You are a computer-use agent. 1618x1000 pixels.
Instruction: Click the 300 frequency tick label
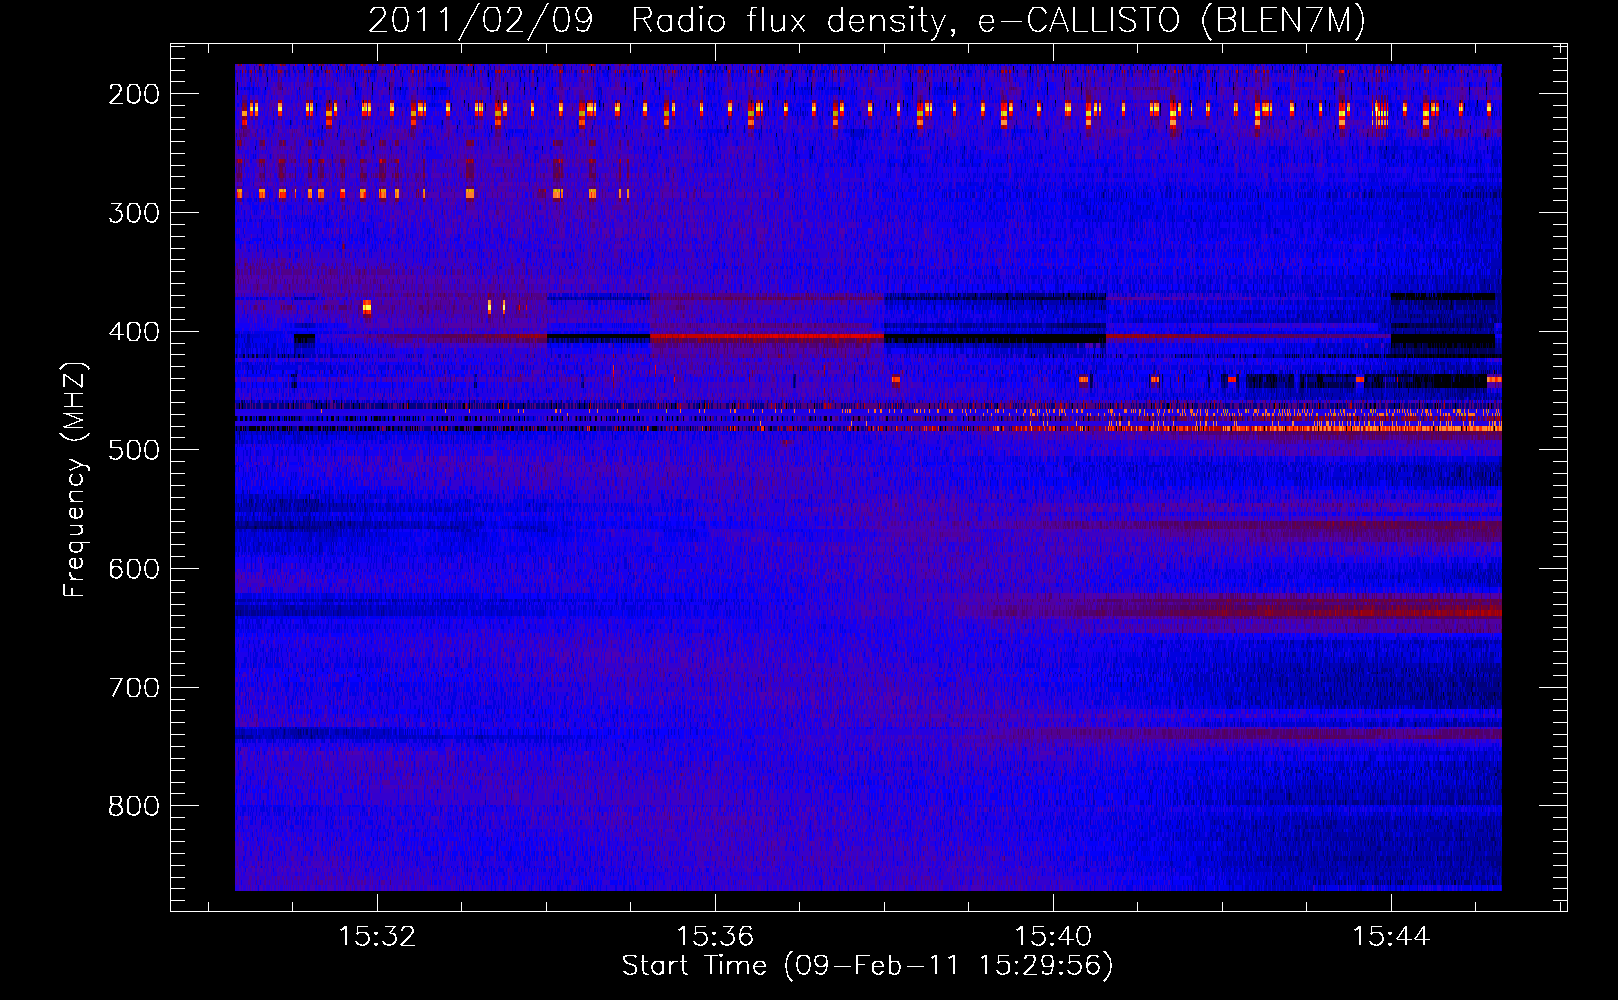(134, 213)
